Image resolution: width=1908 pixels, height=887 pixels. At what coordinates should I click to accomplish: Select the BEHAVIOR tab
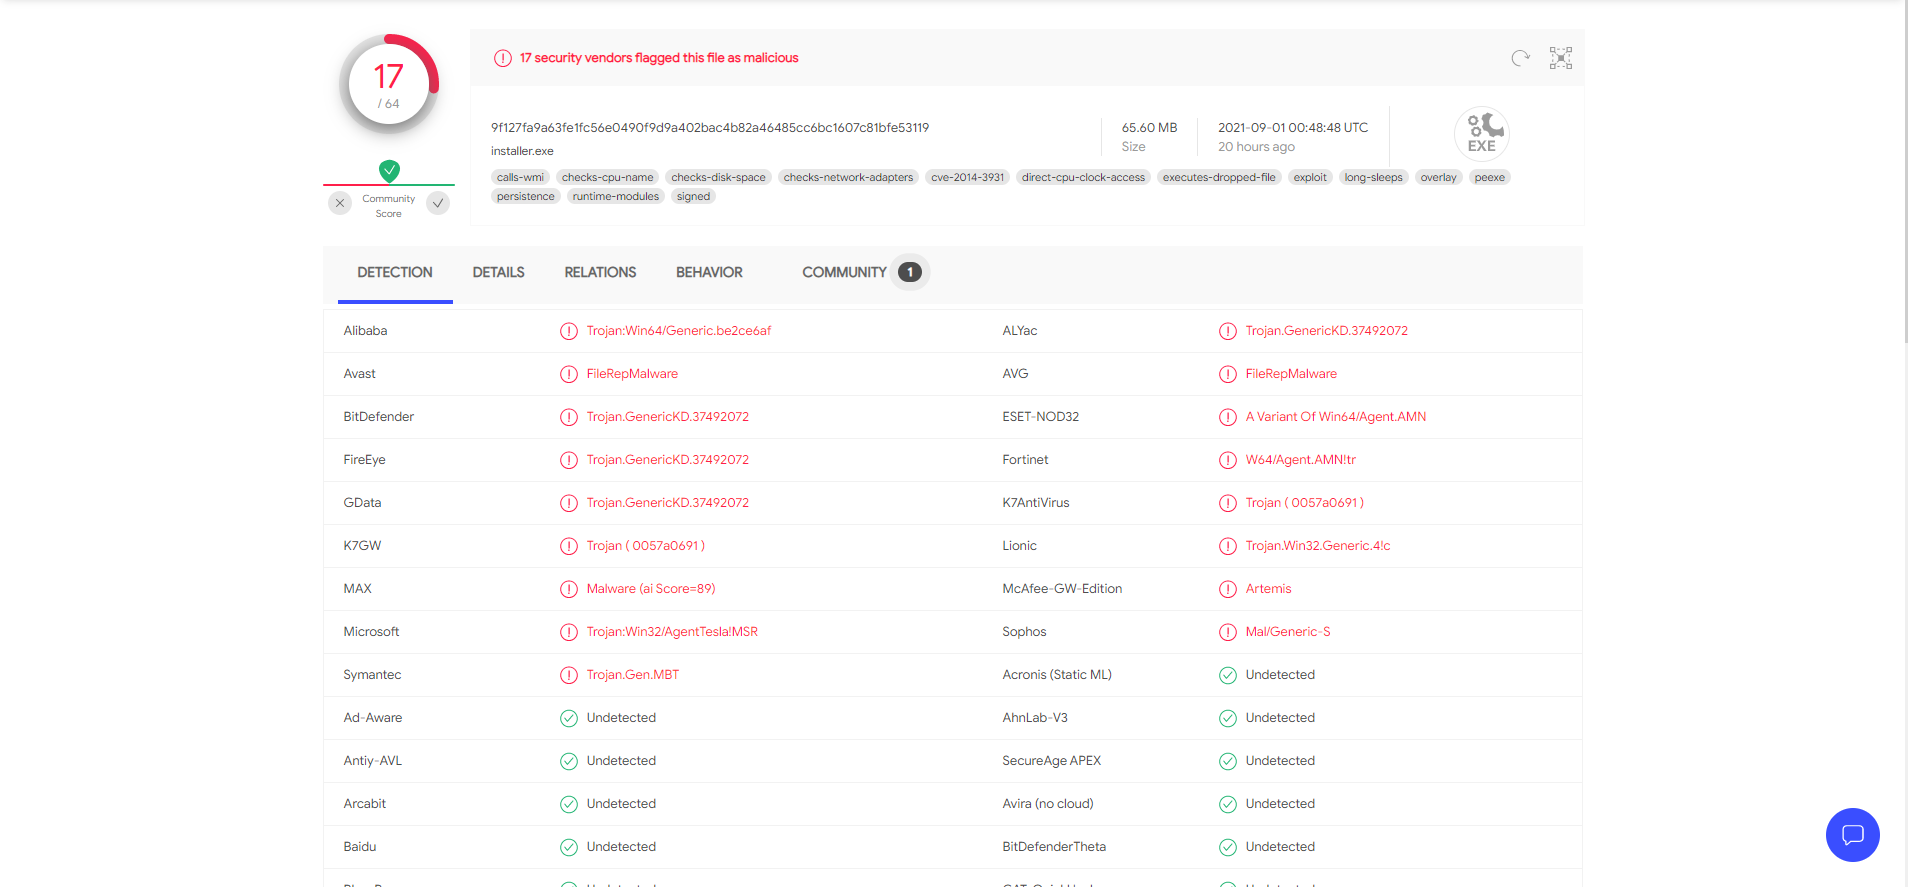[709, 272]
